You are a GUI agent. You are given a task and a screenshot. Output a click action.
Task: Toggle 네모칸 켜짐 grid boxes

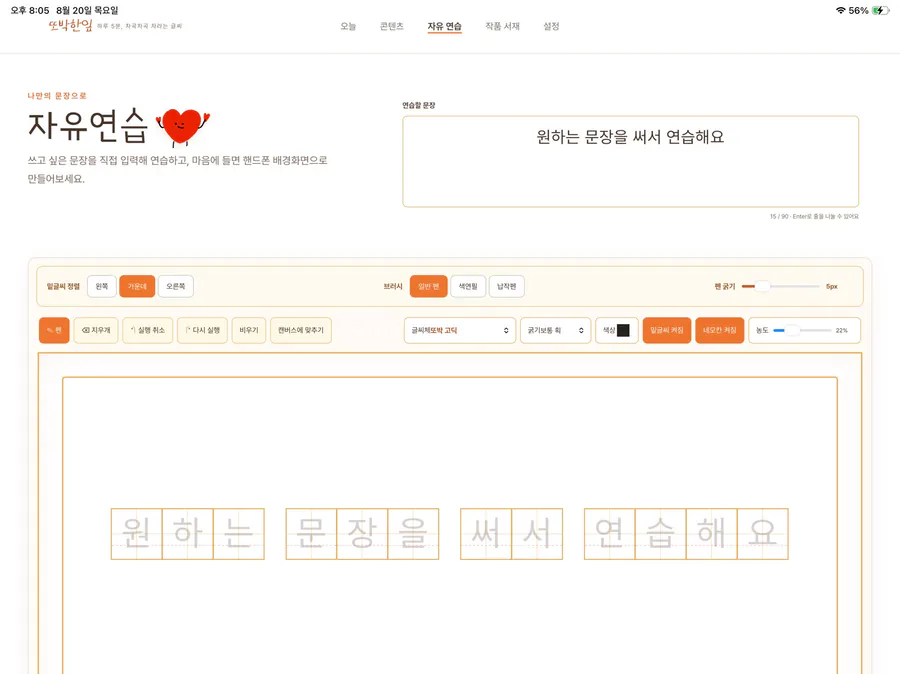point(719,330)
